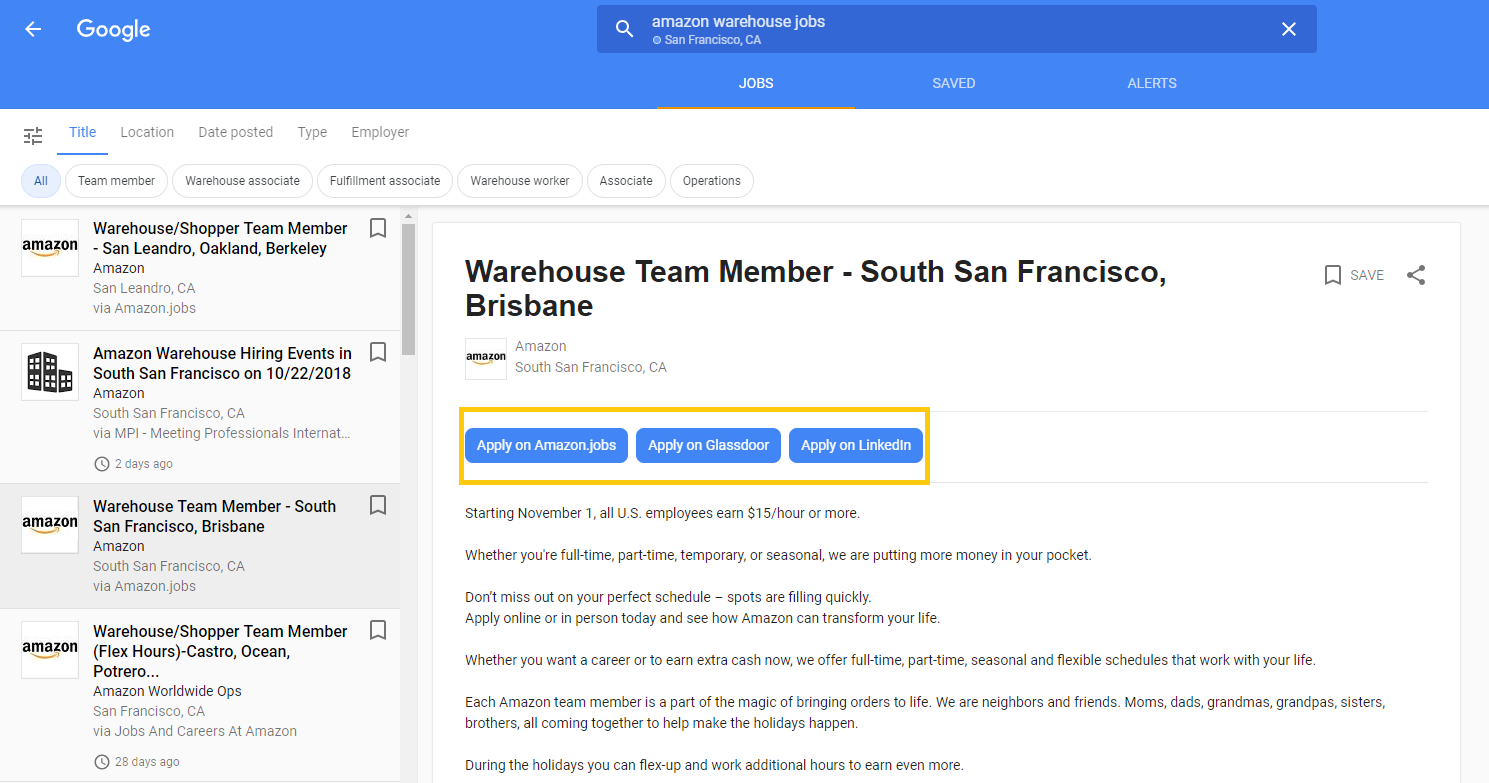Switch to the SAVED tab
Screen dimensions: 1489x783
(954, 83)
